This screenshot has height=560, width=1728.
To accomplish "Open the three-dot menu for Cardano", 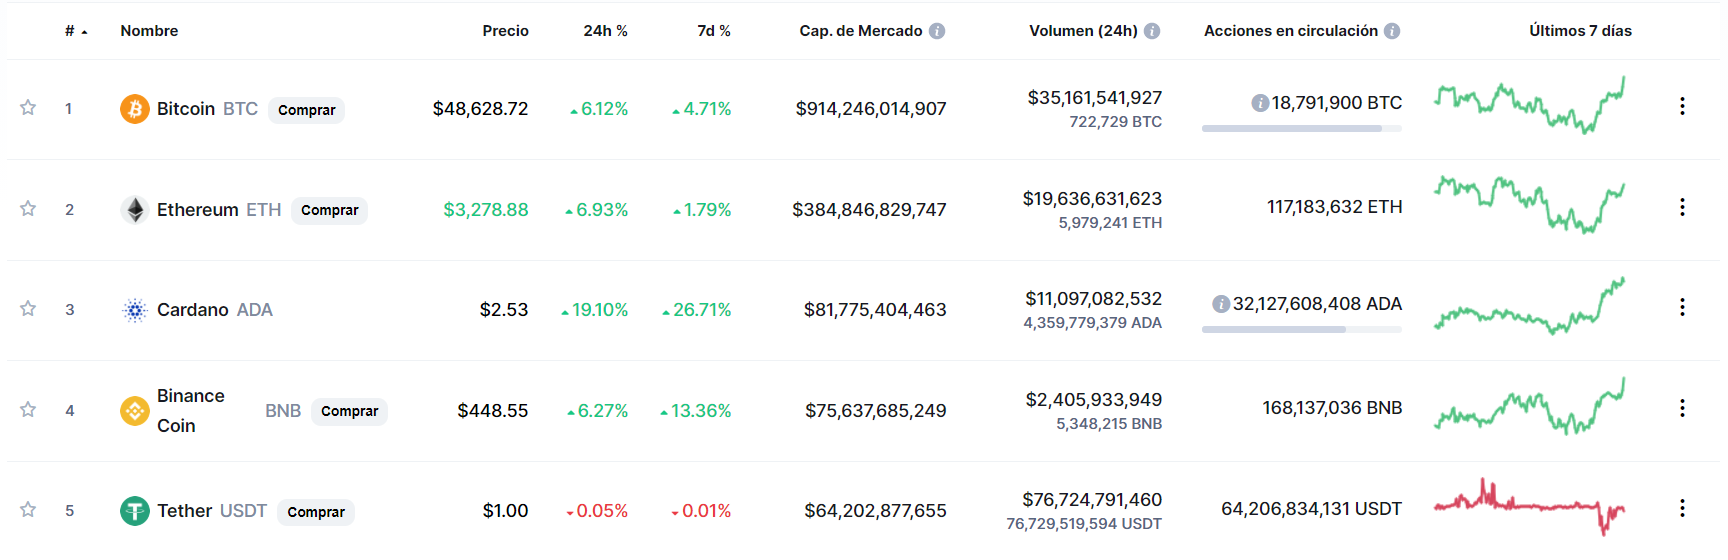I will tap(1682, 307).
